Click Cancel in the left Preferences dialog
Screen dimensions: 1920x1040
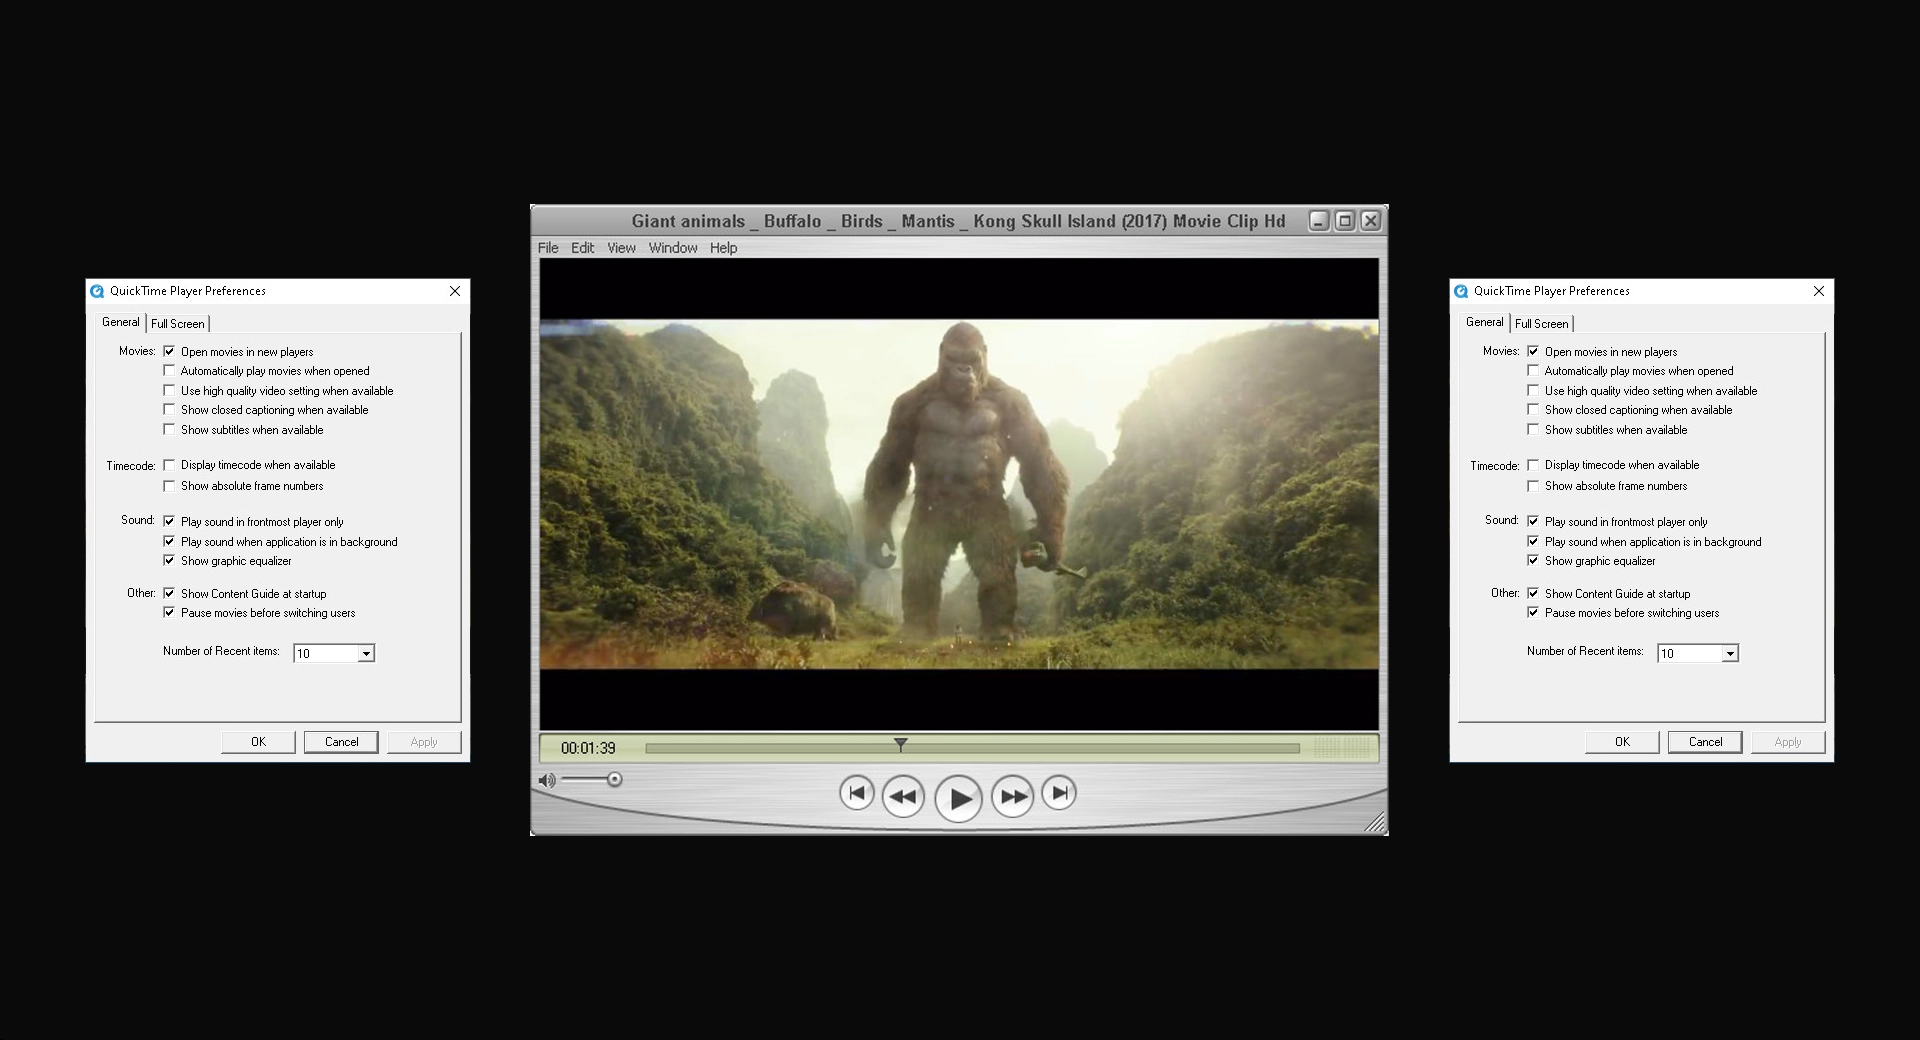pyautogui.click(x=340, y=741)
